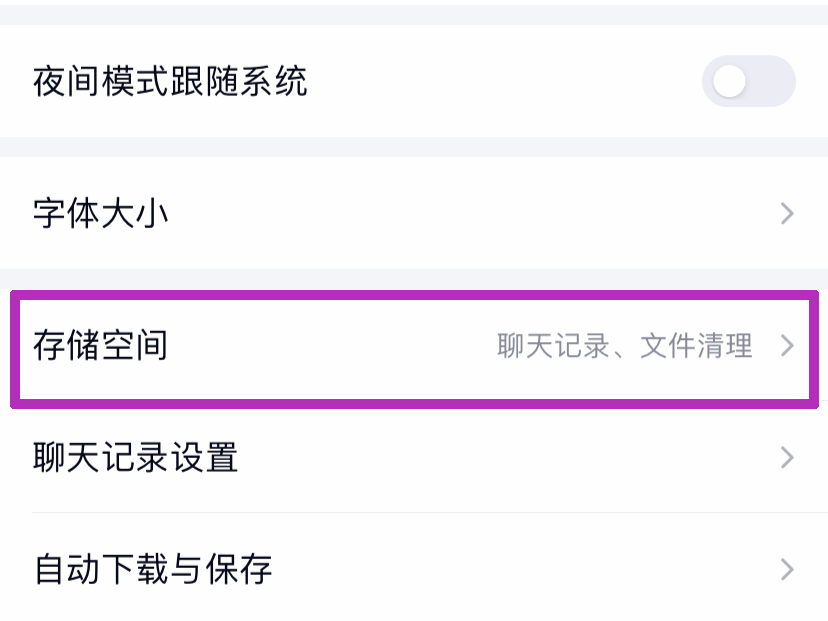Tap the white knob of the night mode switch
Screen dimensions: 828x621
point(731,82)
